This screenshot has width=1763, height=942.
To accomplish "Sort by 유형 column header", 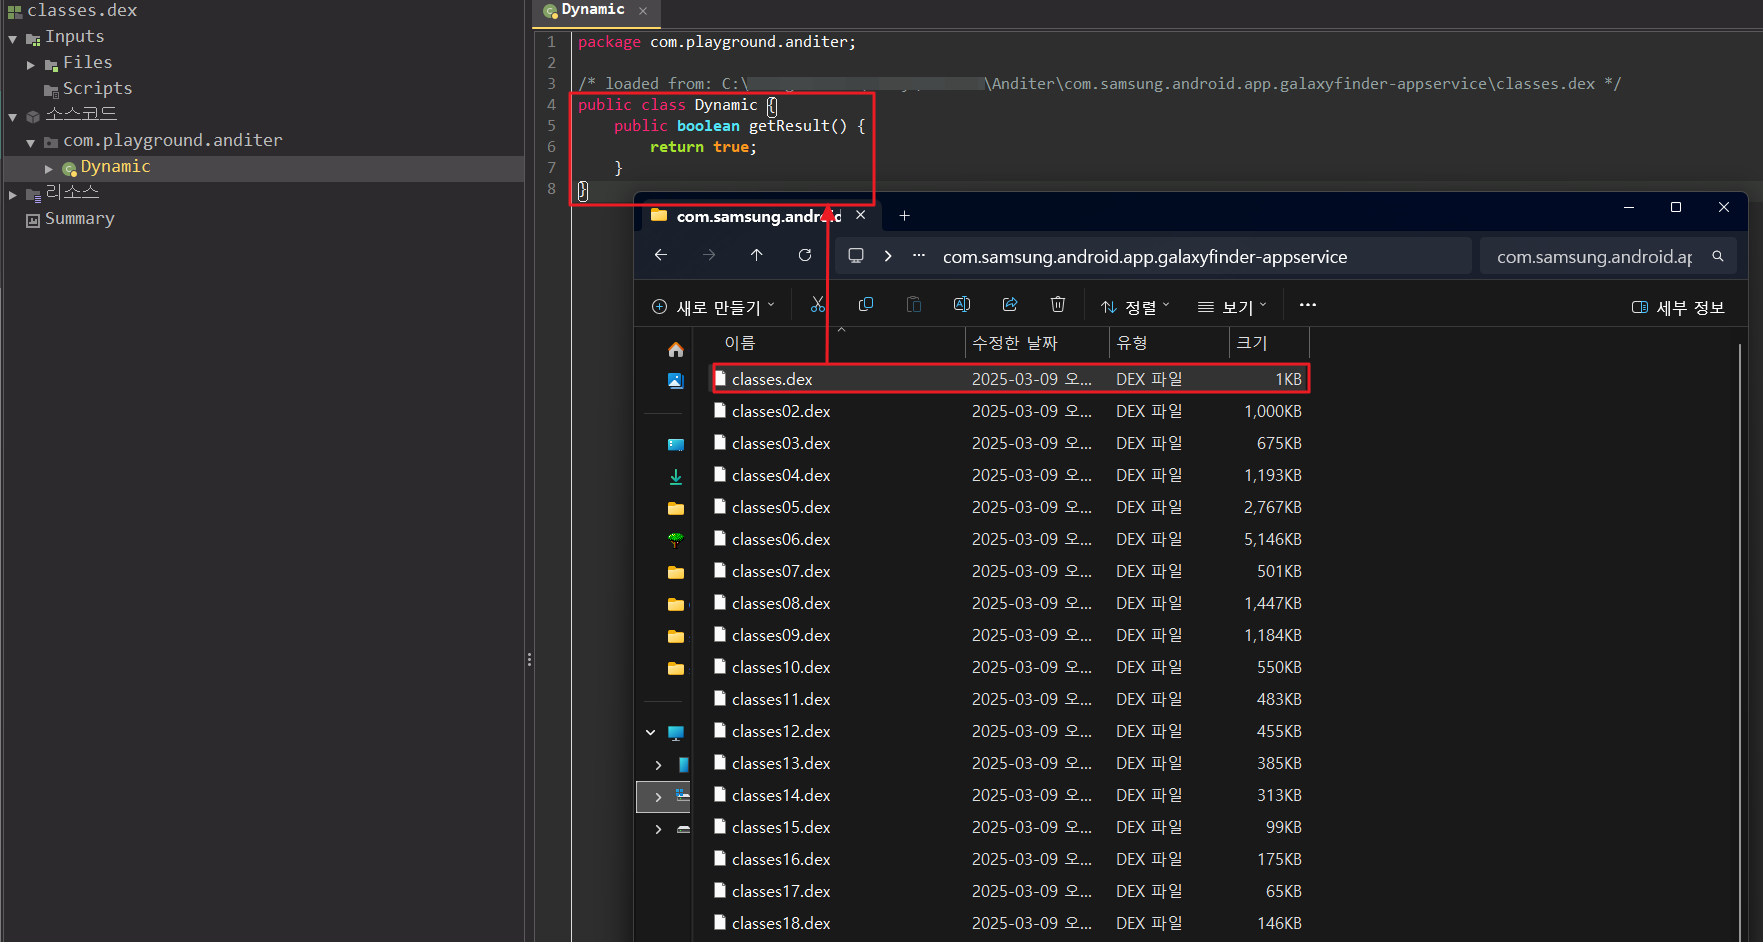I will [x=1169, y=343].
